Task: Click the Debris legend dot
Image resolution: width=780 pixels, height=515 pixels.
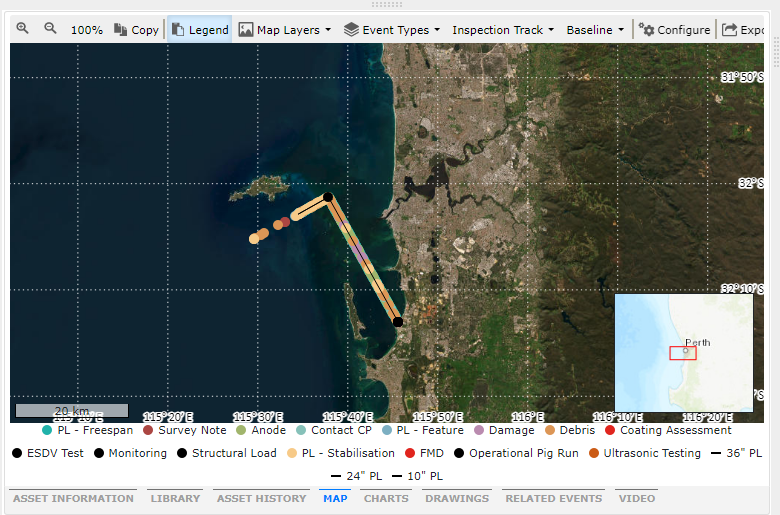Action: 550,430
